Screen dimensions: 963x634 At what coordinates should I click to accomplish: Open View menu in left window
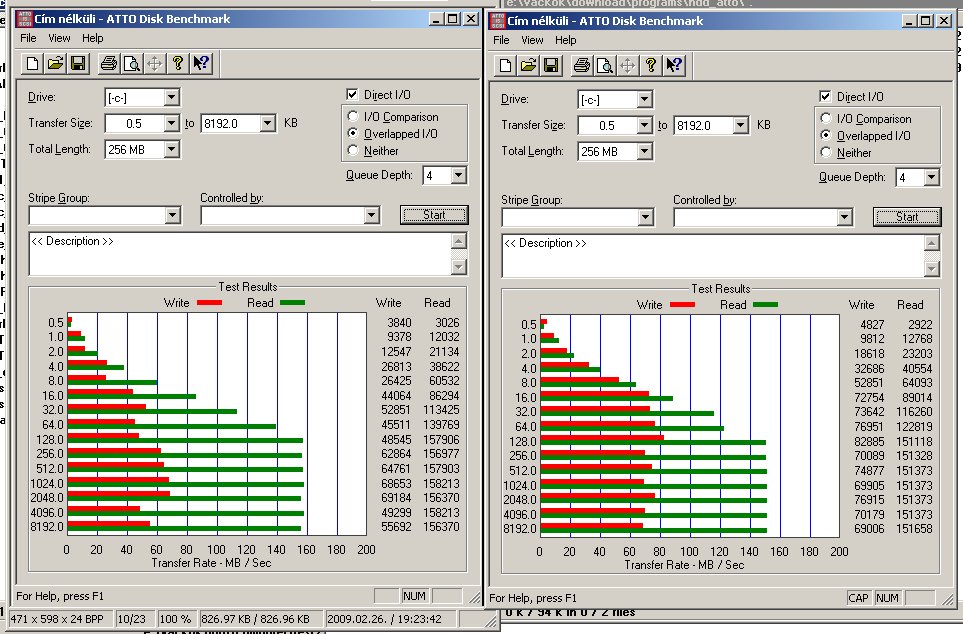(x=59, y=38)
